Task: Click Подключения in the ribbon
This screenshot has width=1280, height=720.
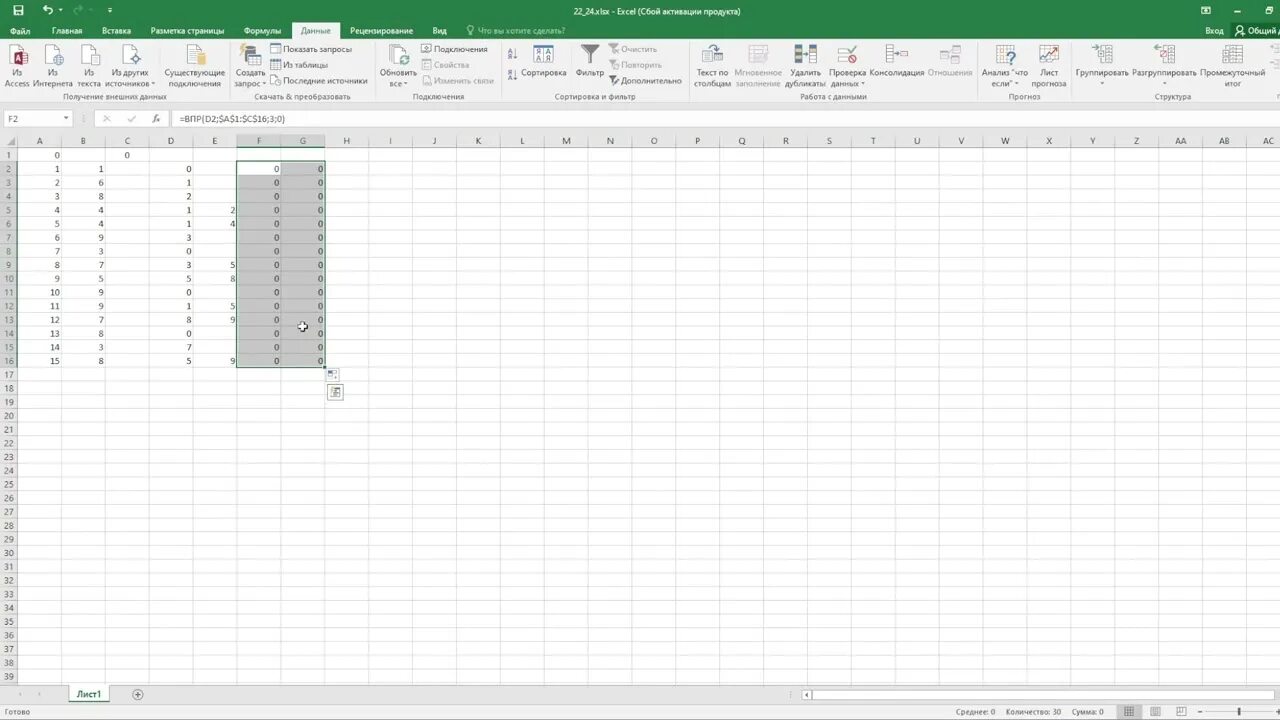Action: coord(454,49)
